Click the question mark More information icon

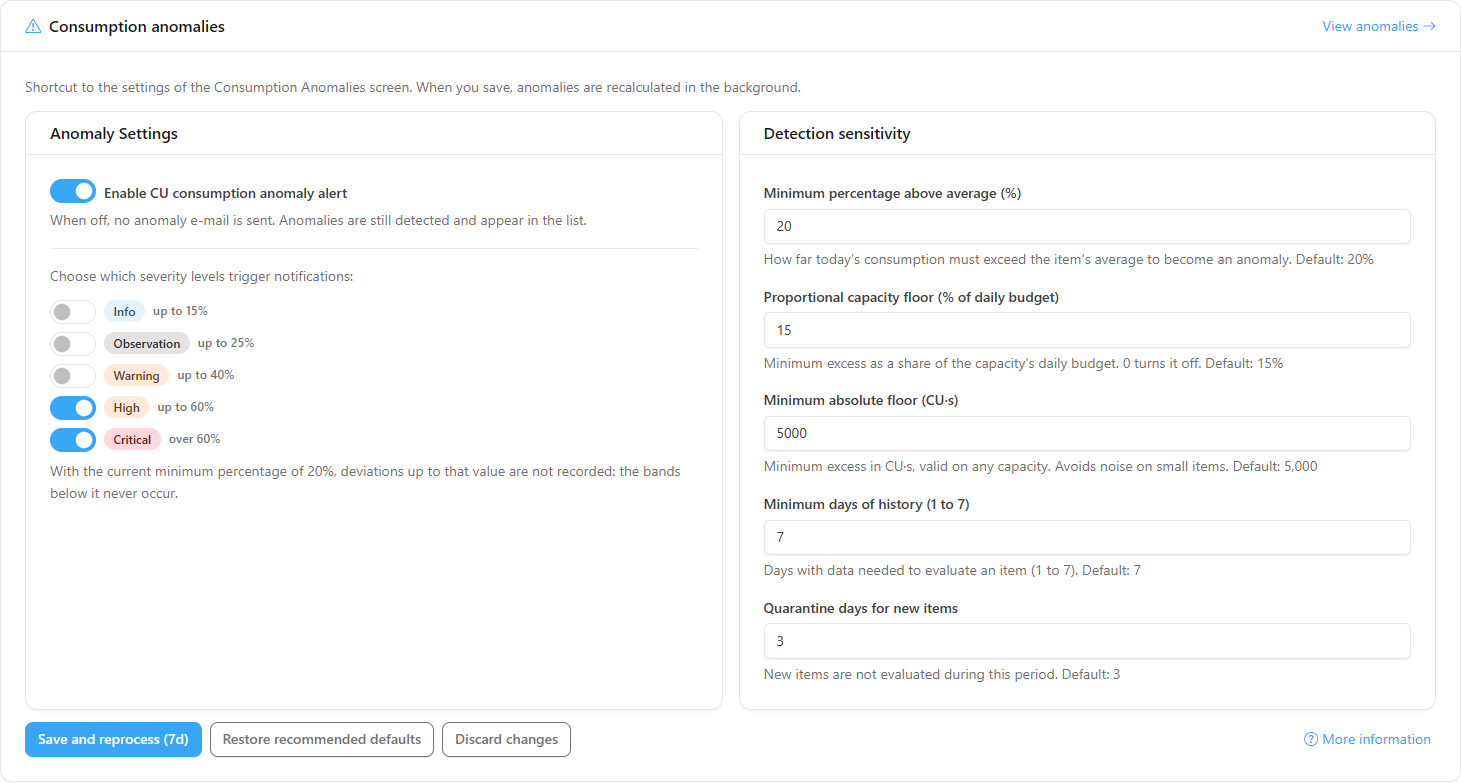(1311, 739)
